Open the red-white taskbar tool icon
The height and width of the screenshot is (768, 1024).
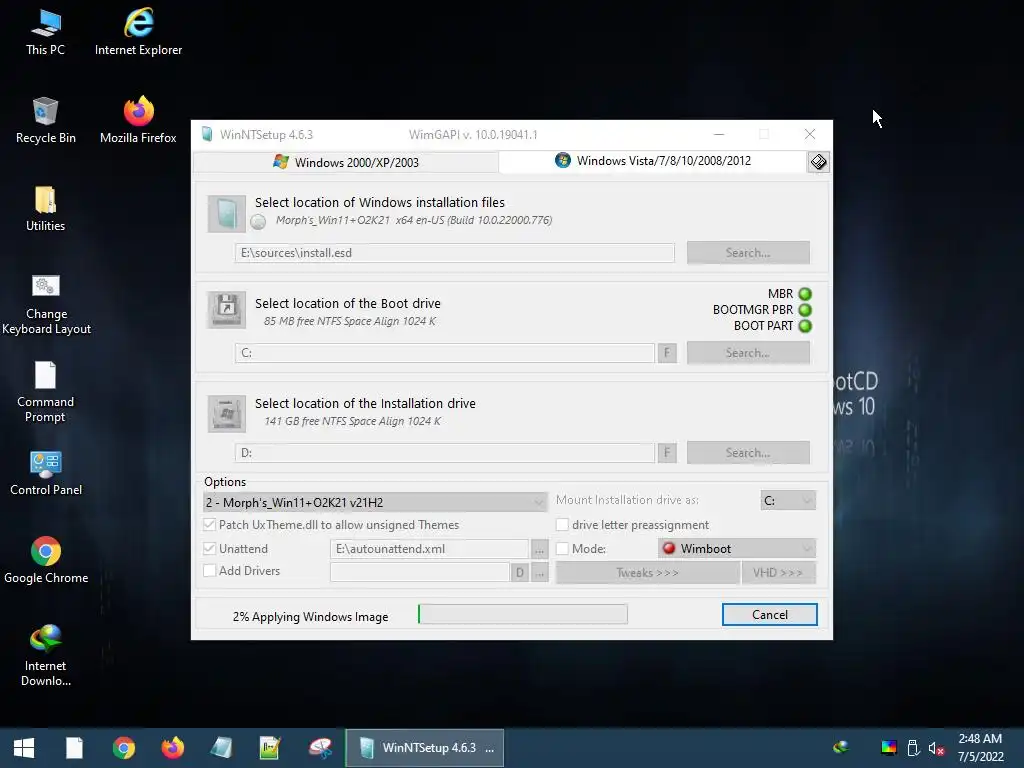[320, 748]
